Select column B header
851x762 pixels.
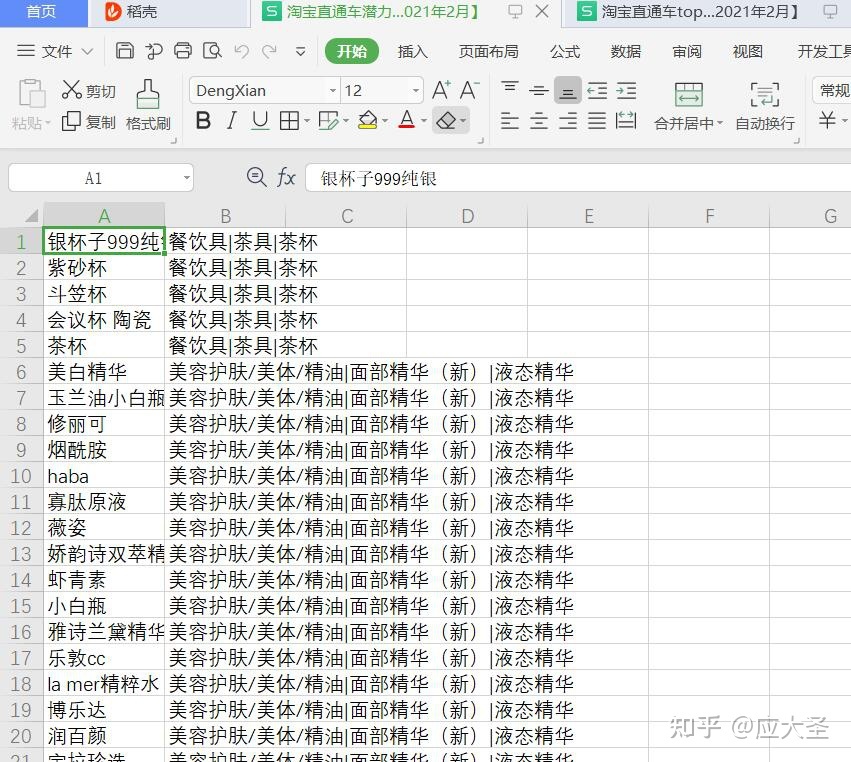point(225,216)
